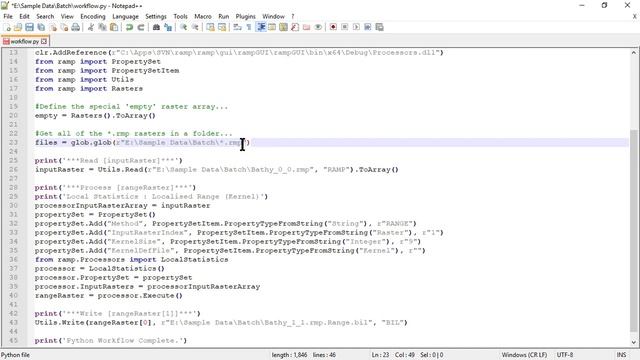Click the 'UTF-8' encoding status entry
The width and height of the screenshot is (640, 360).
(x=565, y=355)
